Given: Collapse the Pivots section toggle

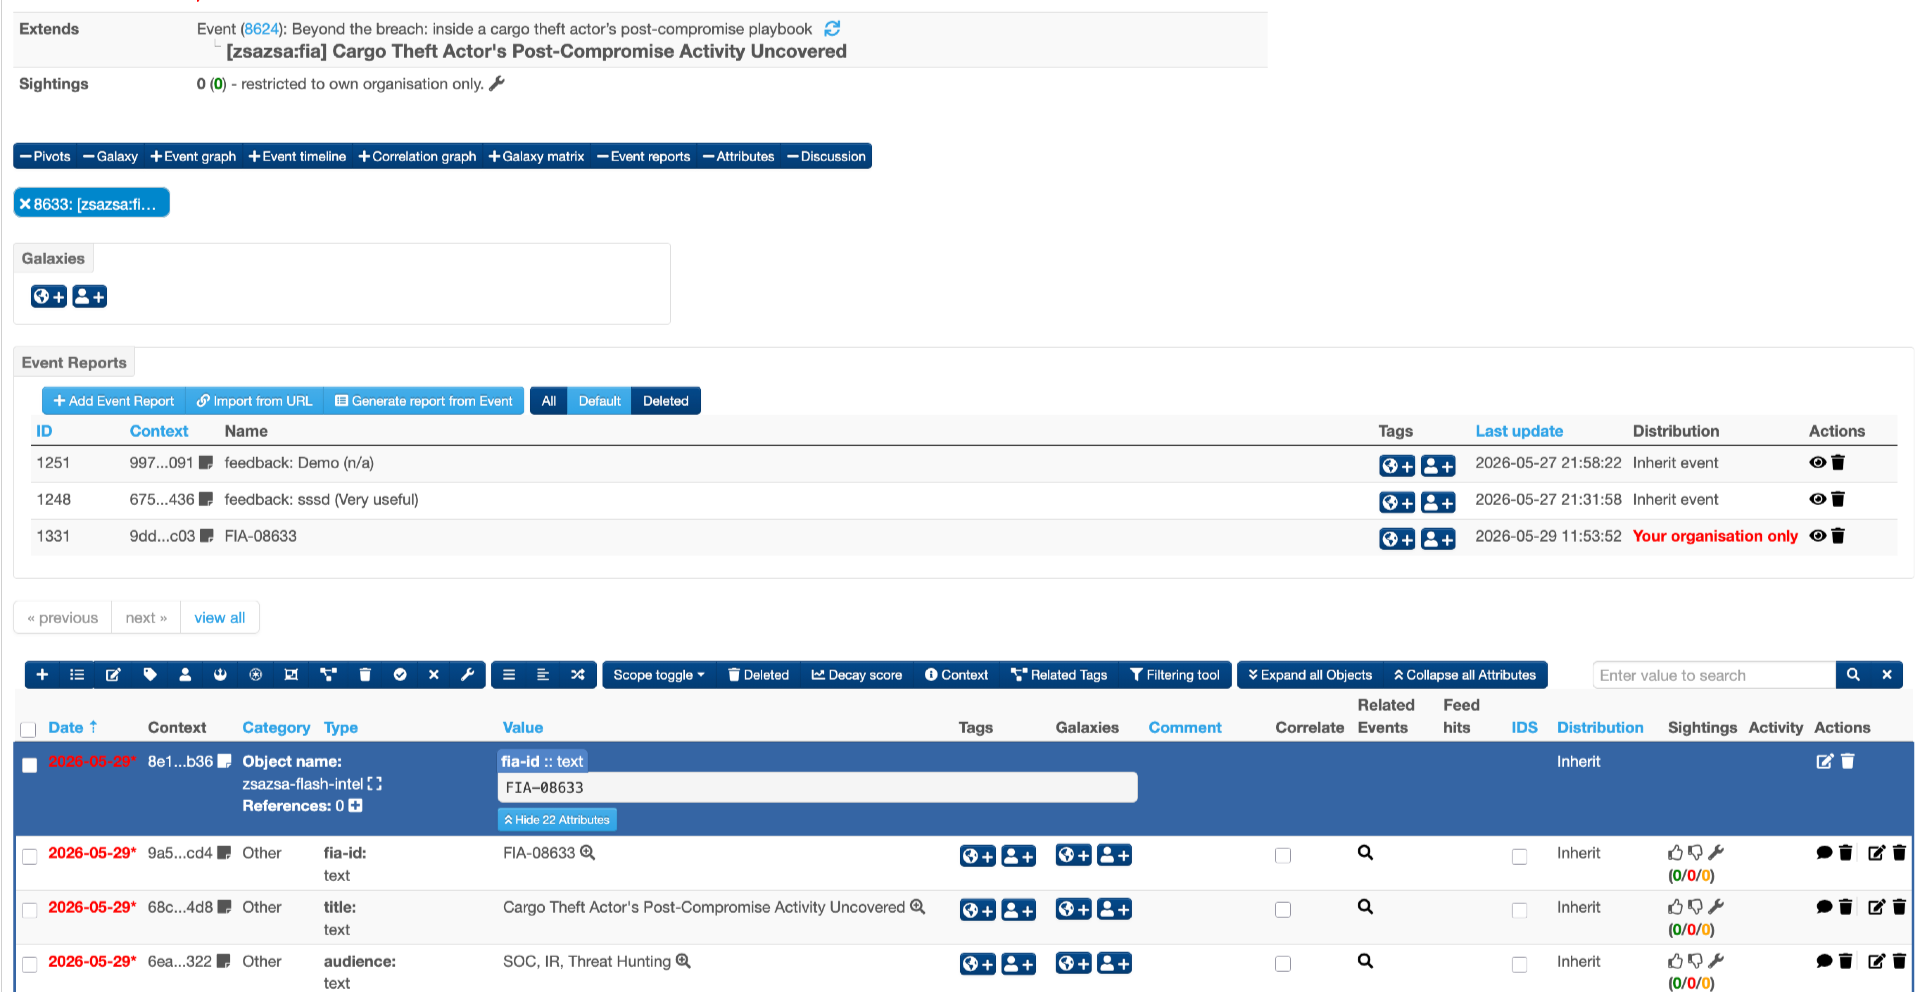Looking at the screenshot, I should (45, 156).
